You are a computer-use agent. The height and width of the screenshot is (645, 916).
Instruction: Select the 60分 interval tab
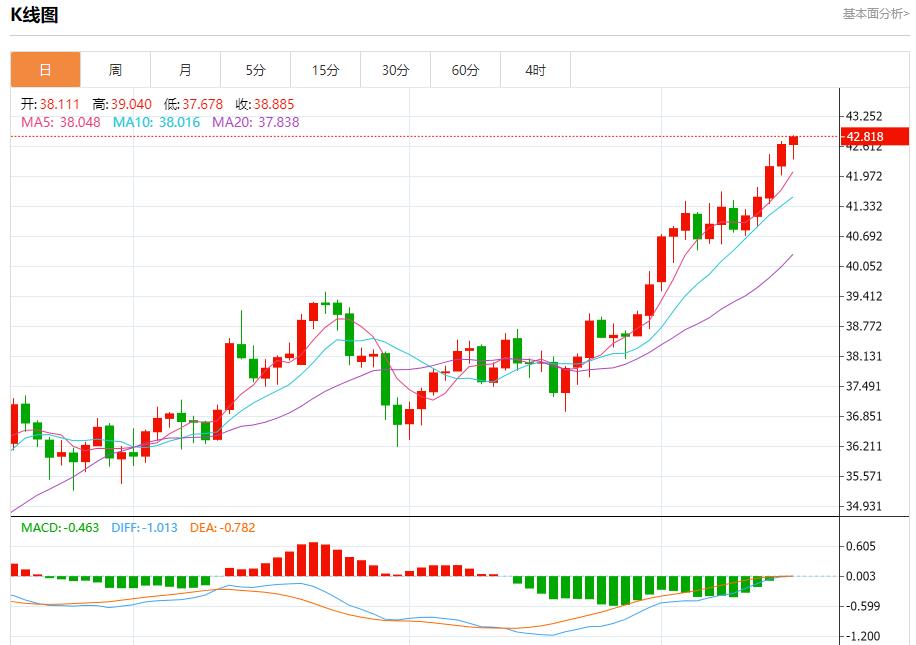(x=464, y=69)
